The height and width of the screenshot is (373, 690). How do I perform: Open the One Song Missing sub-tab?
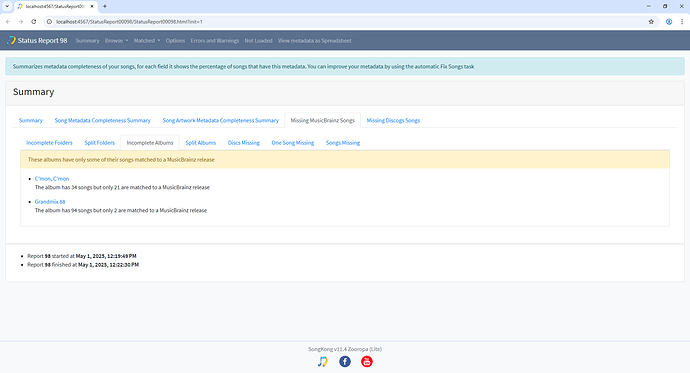[x=293, y=143]
